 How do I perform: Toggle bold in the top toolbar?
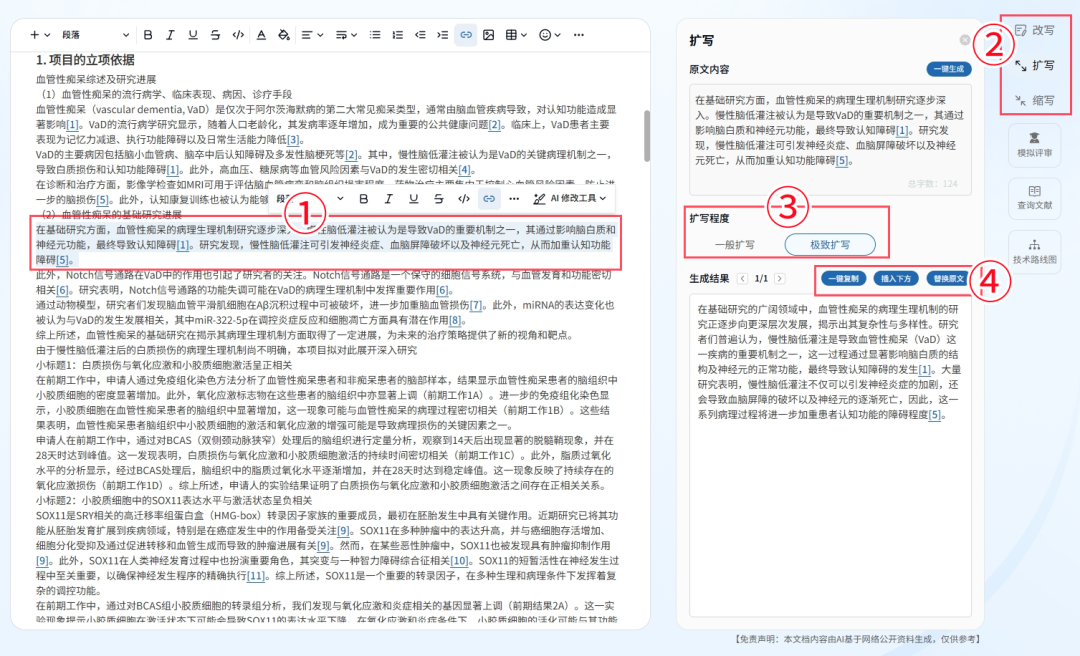pyautogui.click(x=148, y=35)
